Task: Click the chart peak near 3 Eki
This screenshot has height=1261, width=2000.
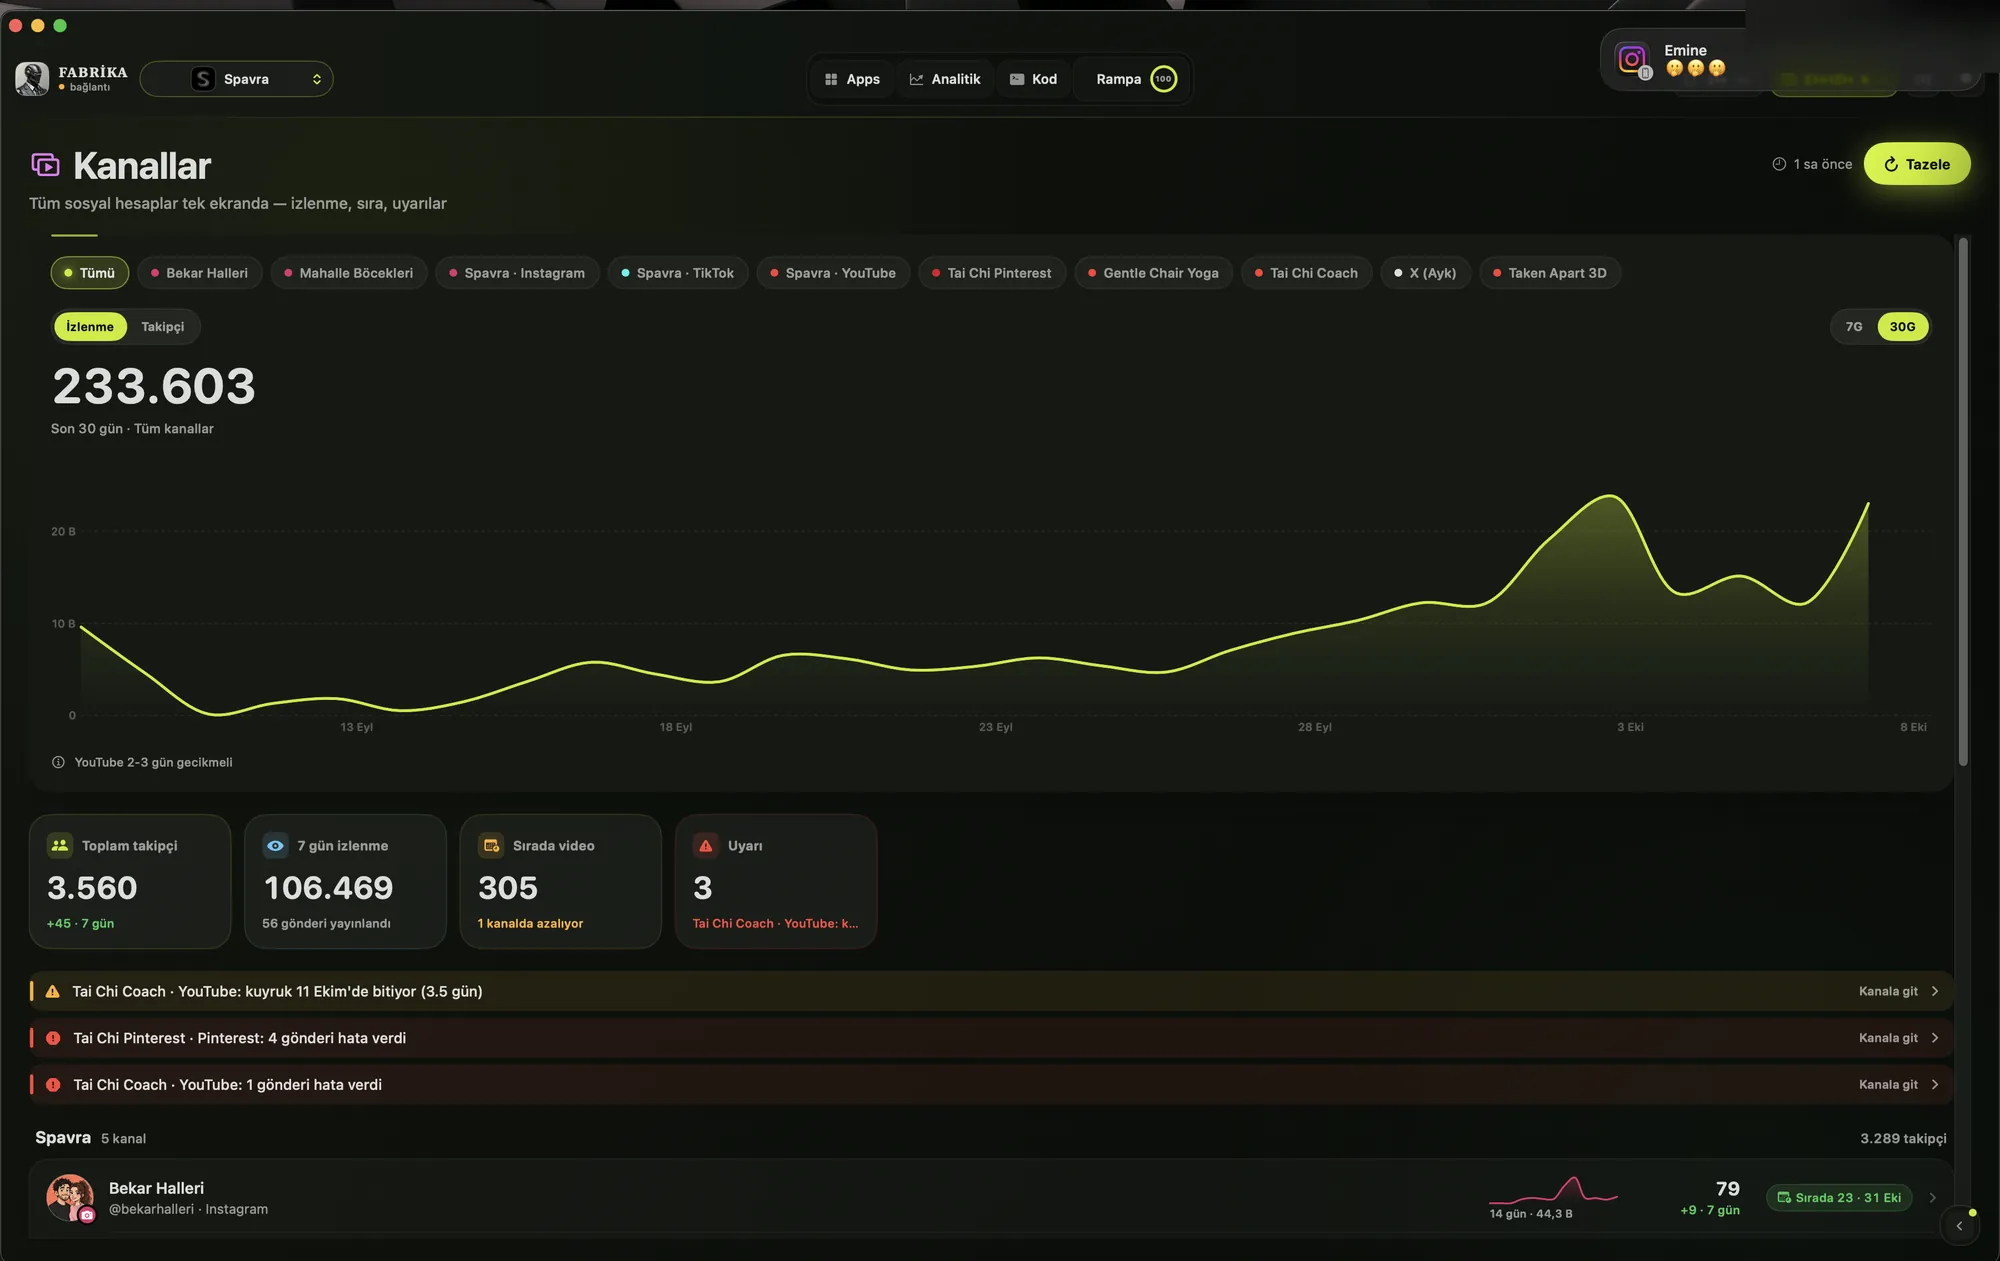Action: (1609, 496)
